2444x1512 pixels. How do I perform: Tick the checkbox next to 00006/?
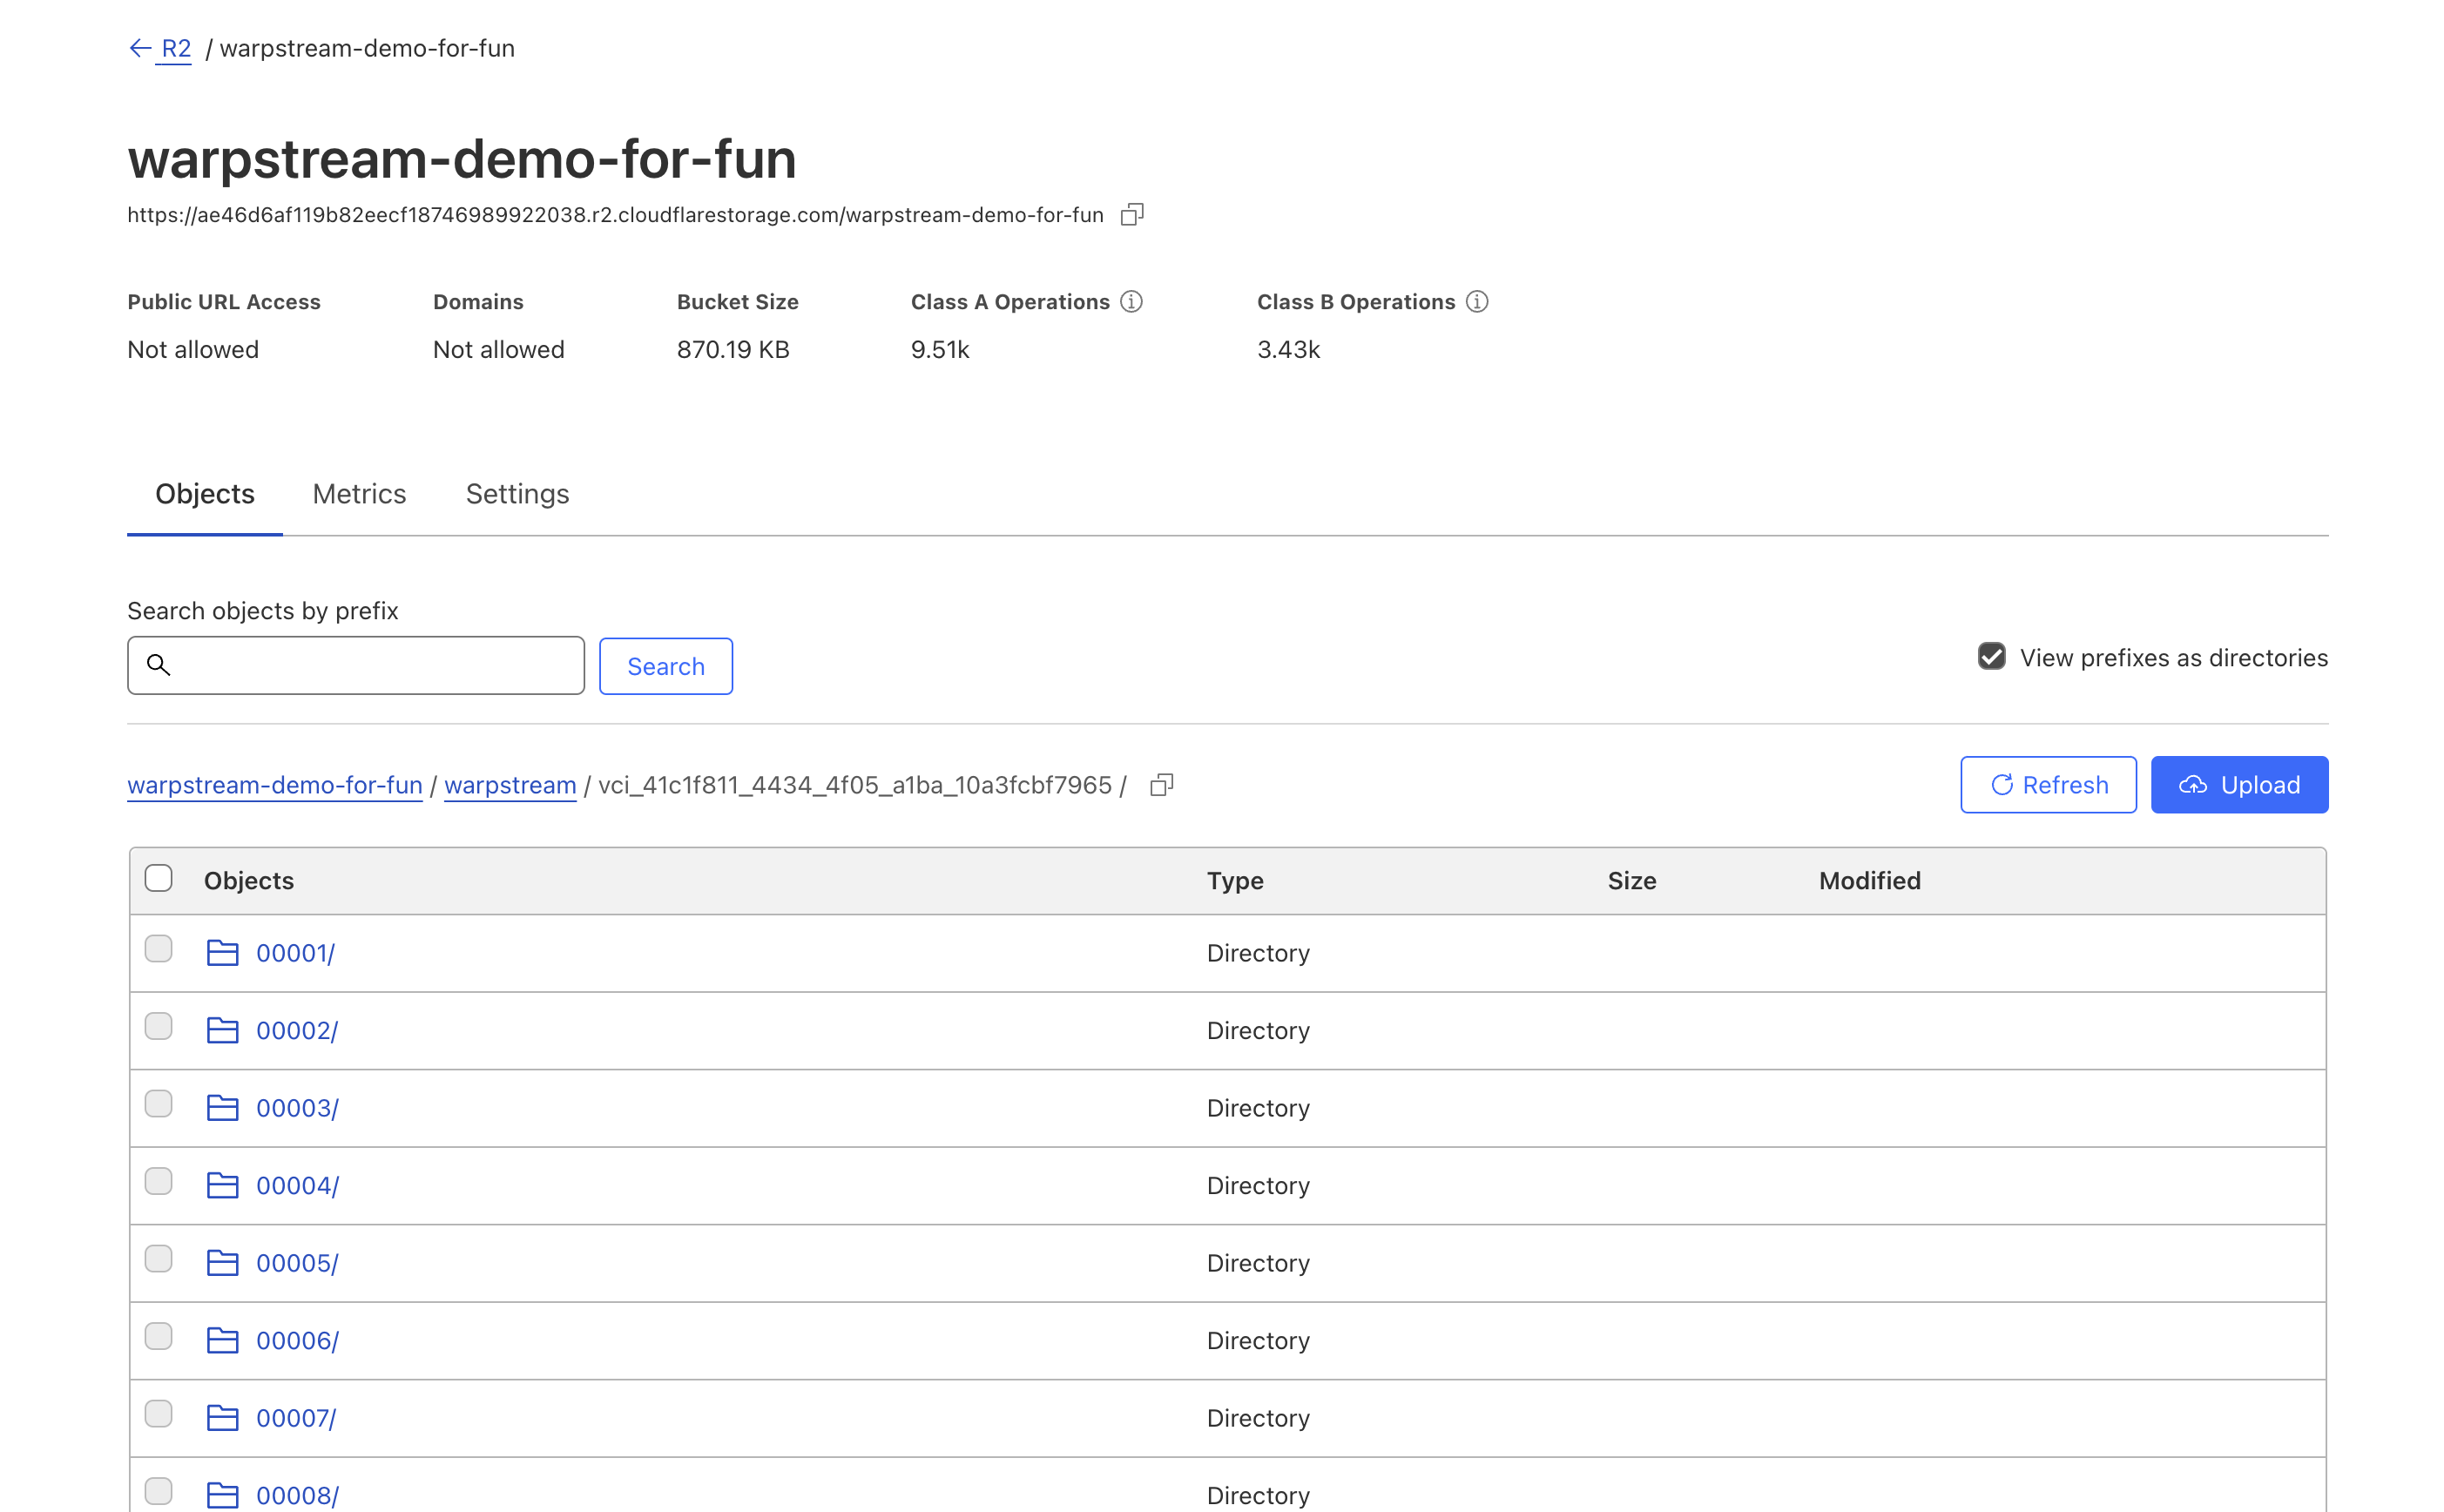tap(158, 1337)
